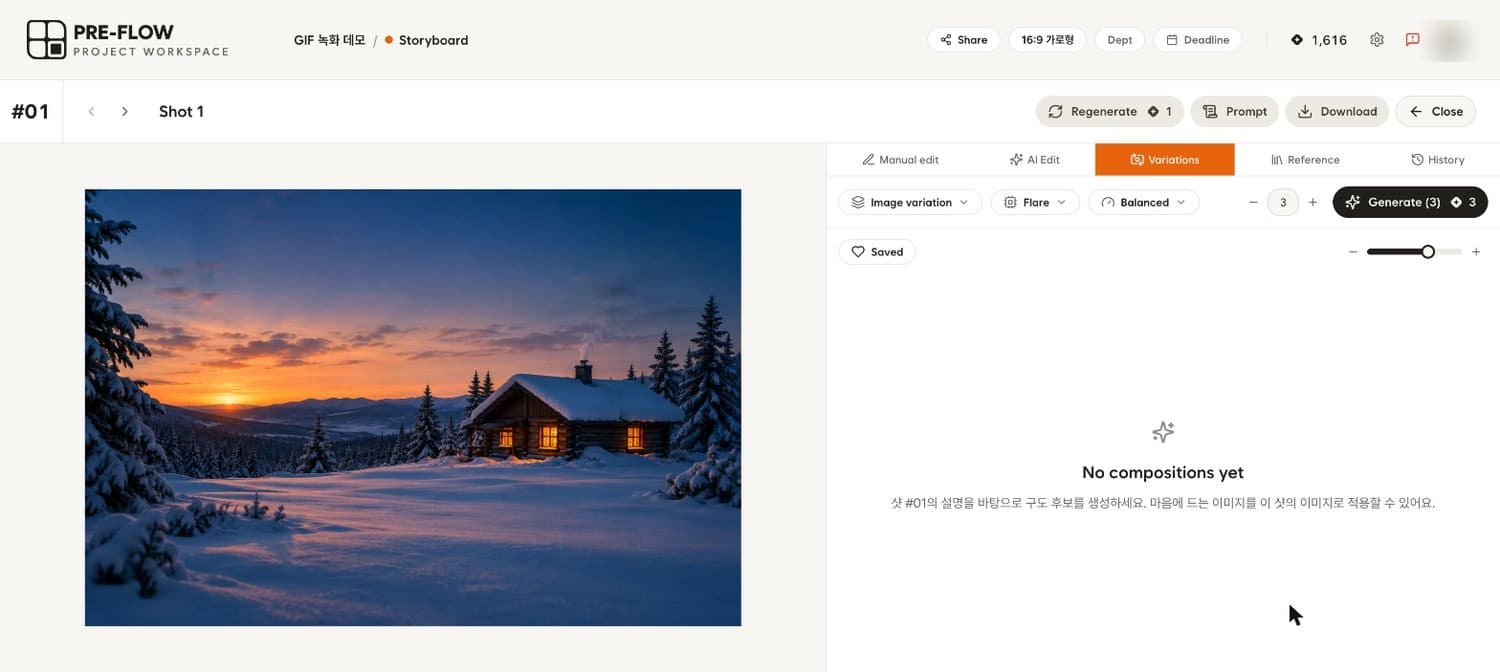Viewport: 1500px width, 672px height.
Task: Open the Deadline date picker
Action: pos(1198,40)
